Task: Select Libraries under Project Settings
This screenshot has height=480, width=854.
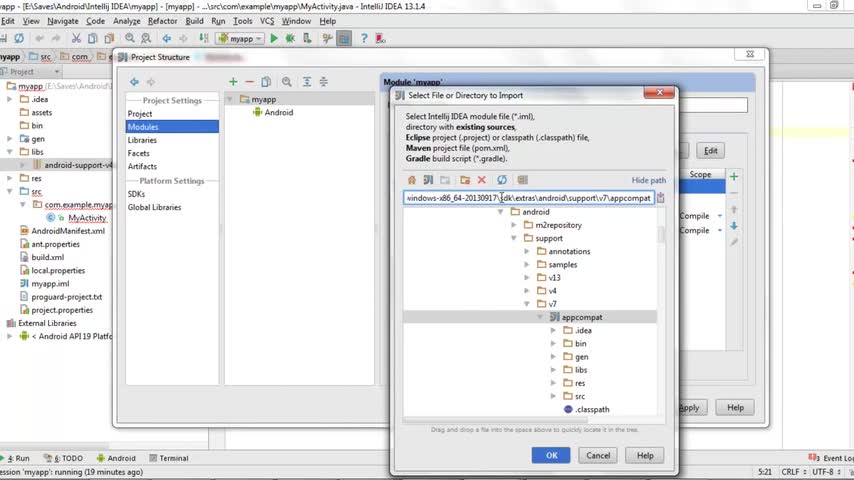Action: click(142, 140)
